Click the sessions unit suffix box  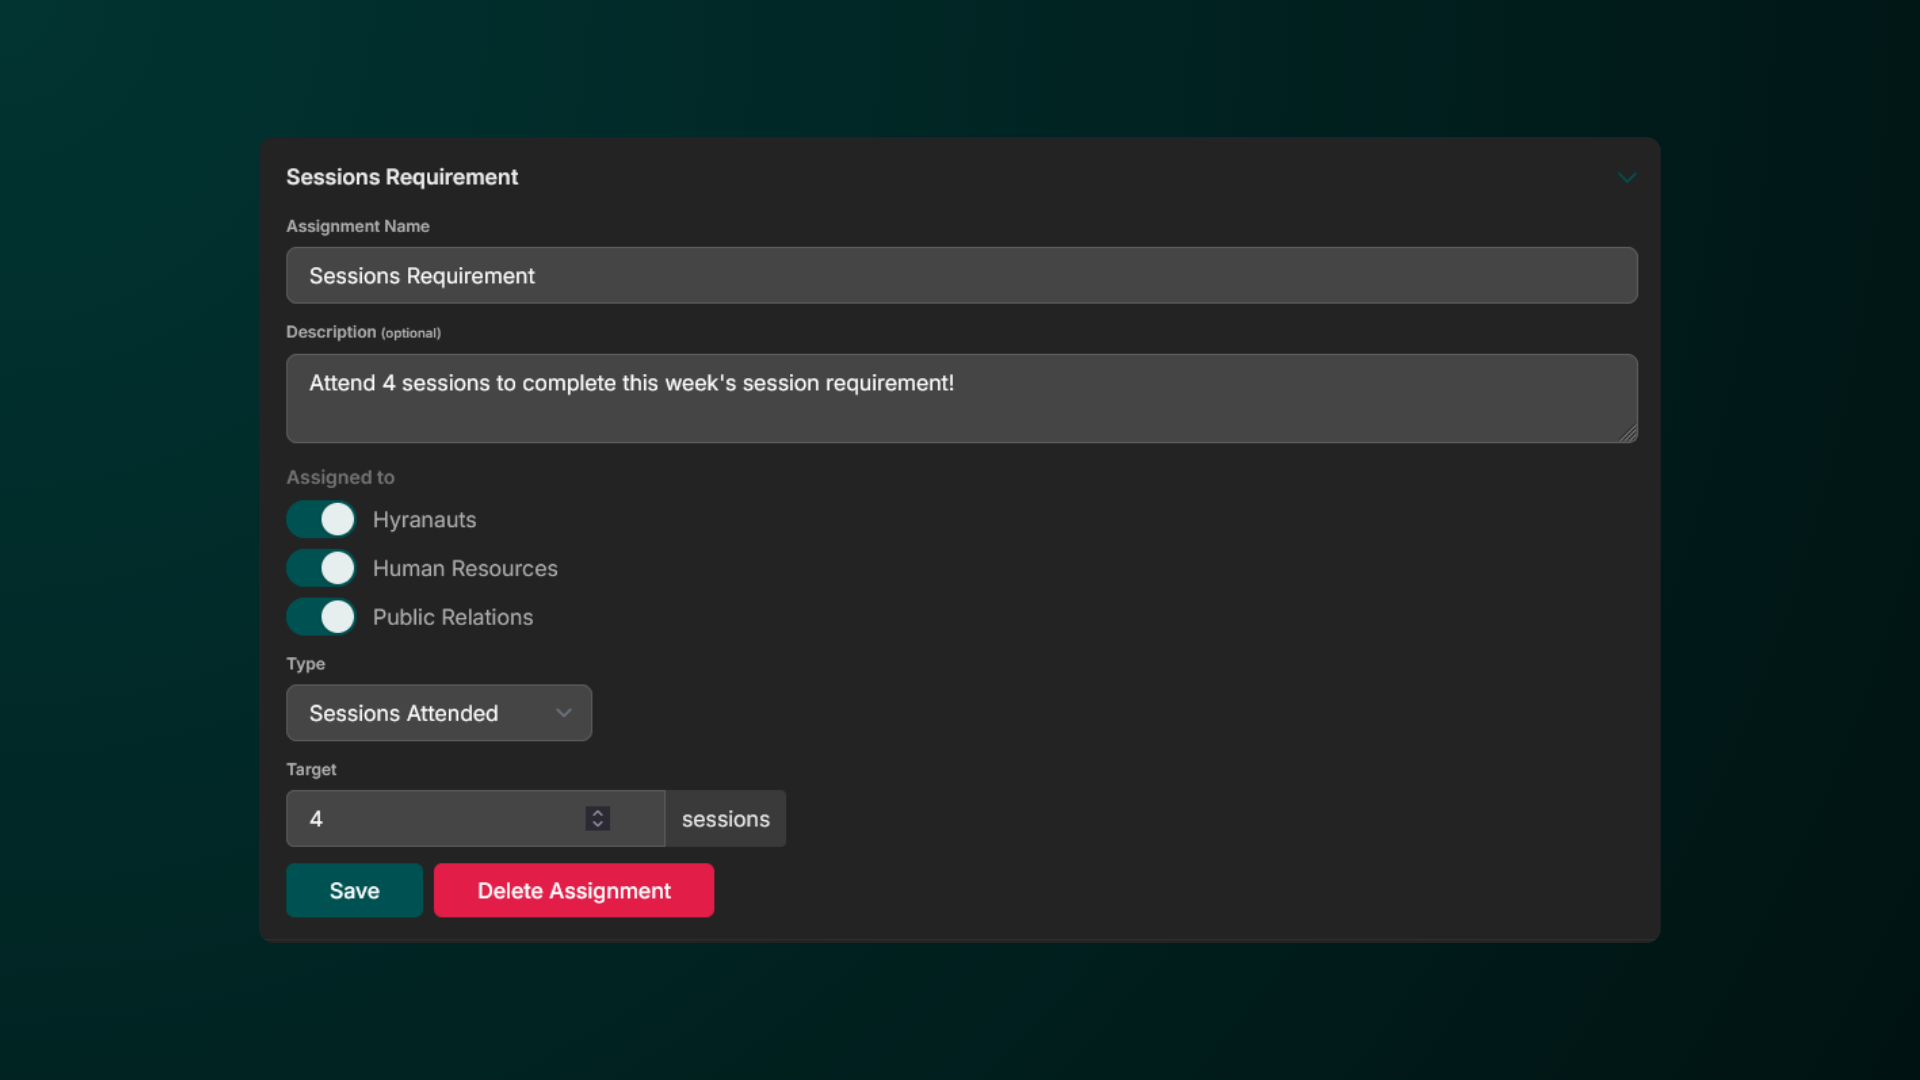point(725,818)
